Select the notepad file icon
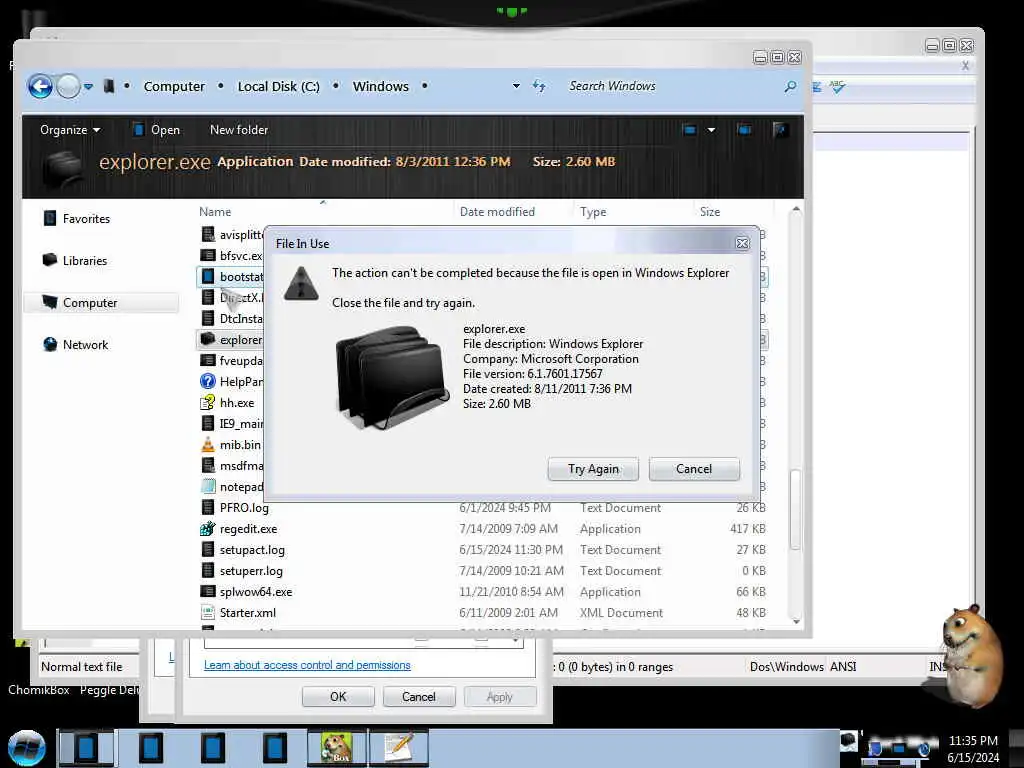 tap(208, 487)
